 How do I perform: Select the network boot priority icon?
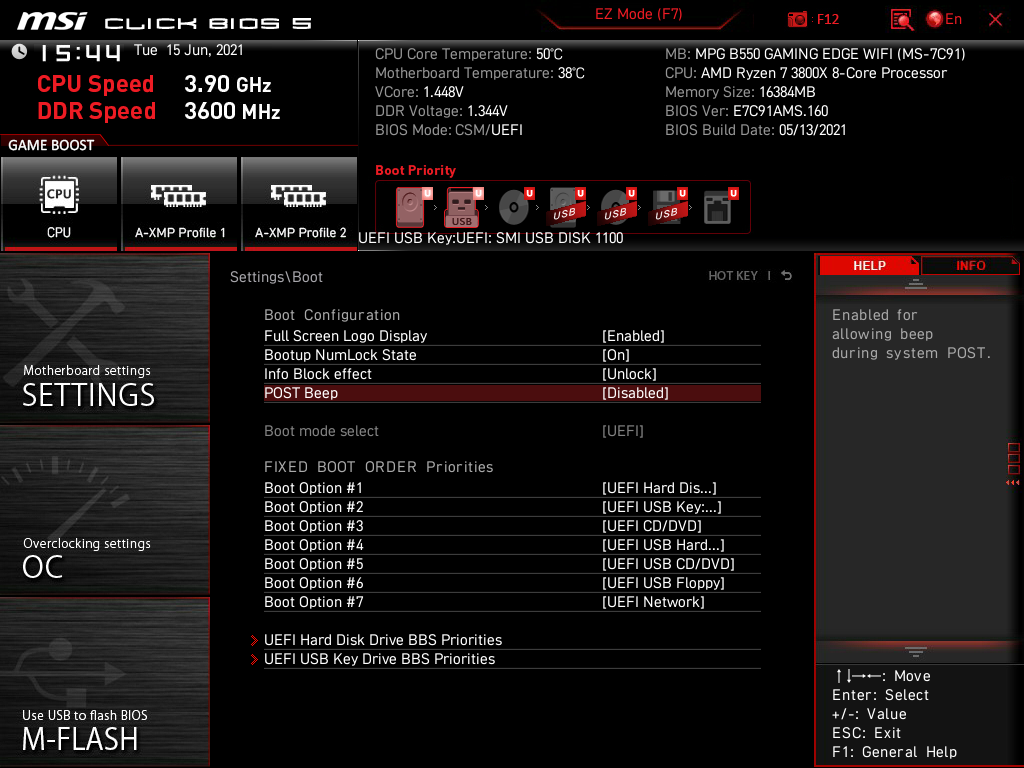720,207
